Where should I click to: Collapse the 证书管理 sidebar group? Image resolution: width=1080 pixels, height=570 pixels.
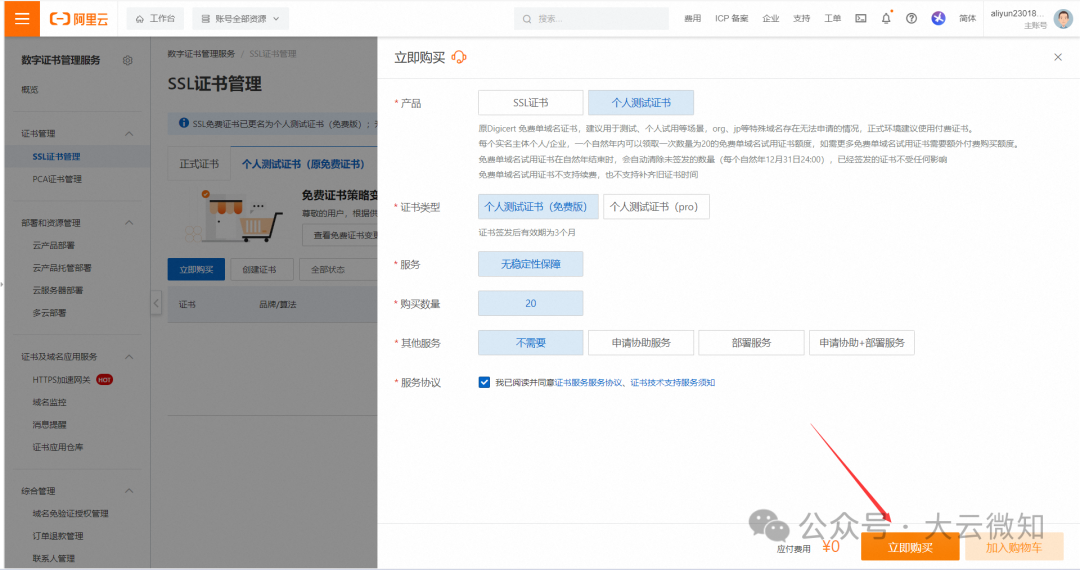129,134
